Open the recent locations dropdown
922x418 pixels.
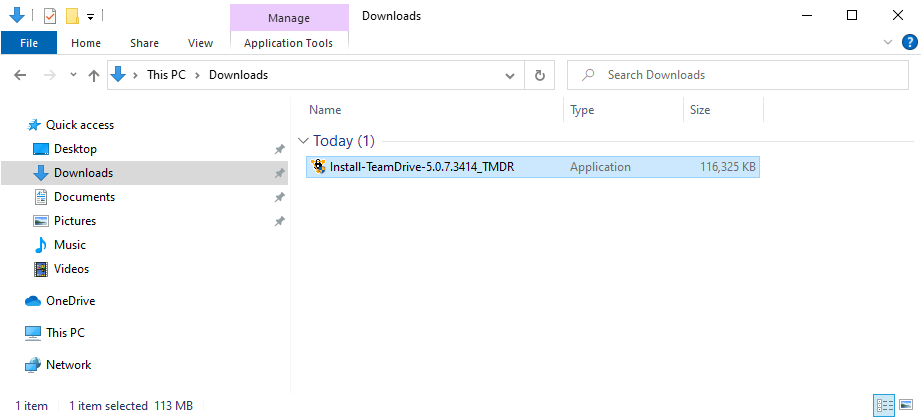tap(73, 75)
